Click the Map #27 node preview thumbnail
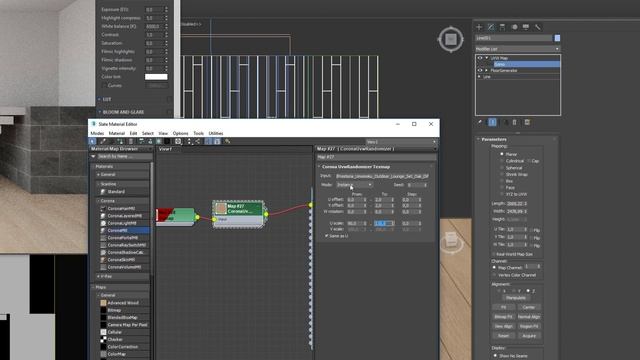 coord(221,209)
